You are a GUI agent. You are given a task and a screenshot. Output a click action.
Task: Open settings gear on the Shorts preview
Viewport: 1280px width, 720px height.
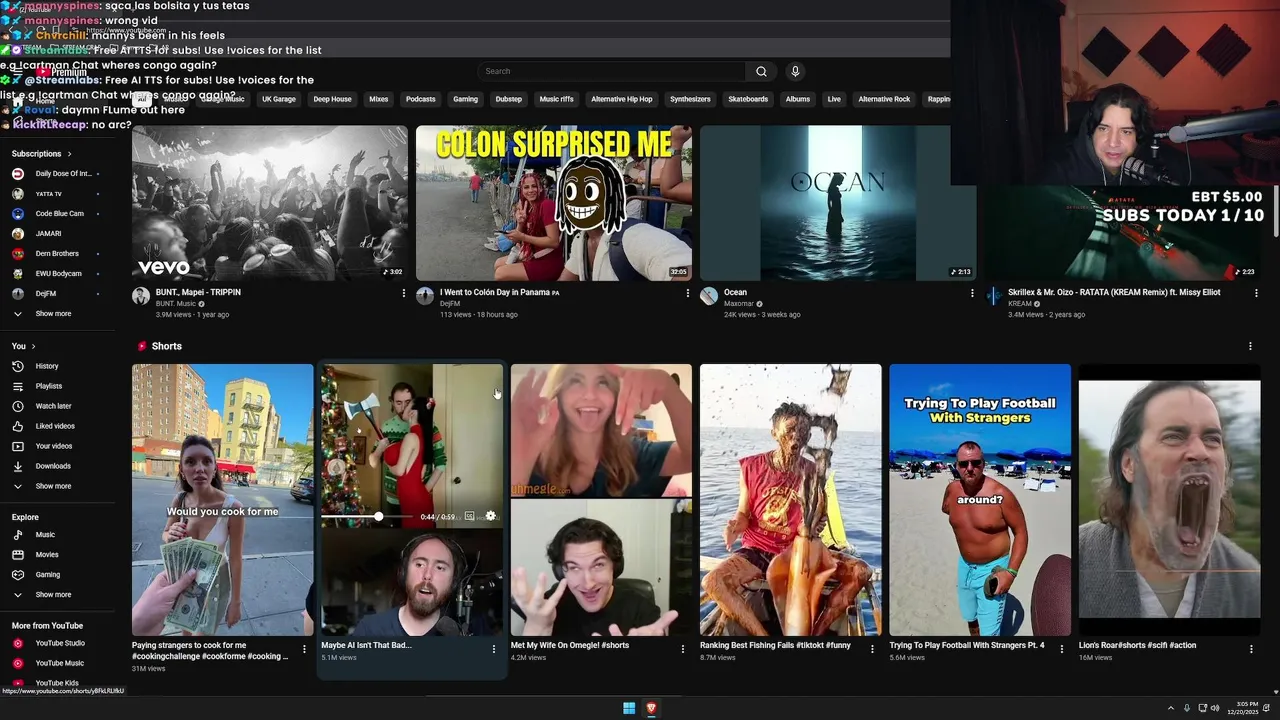[490, 516]
